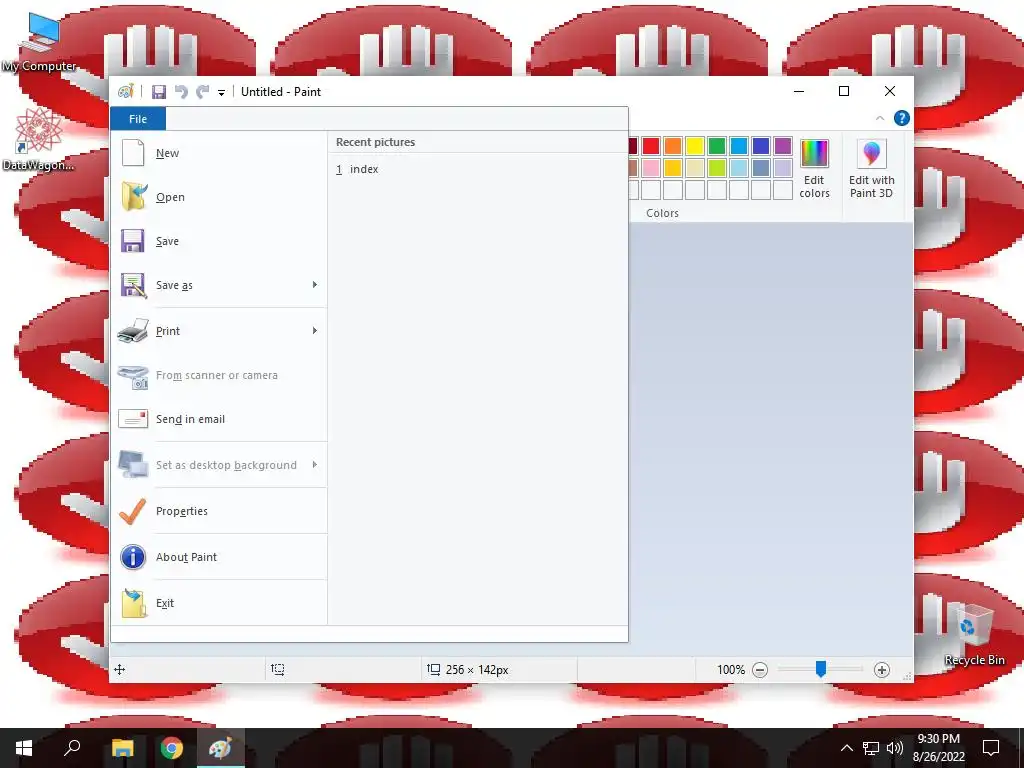This screenshot has width=1024, height=768.
Task: Expand Set as desktop background submenu arrow
Action: 315,465
